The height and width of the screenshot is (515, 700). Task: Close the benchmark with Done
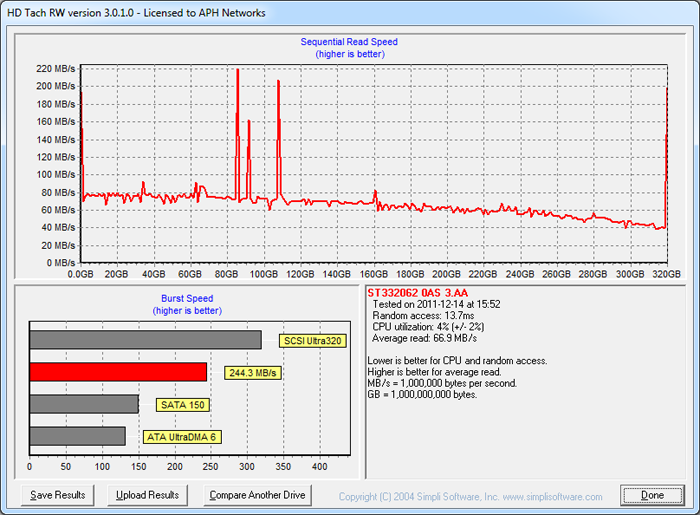652,495
